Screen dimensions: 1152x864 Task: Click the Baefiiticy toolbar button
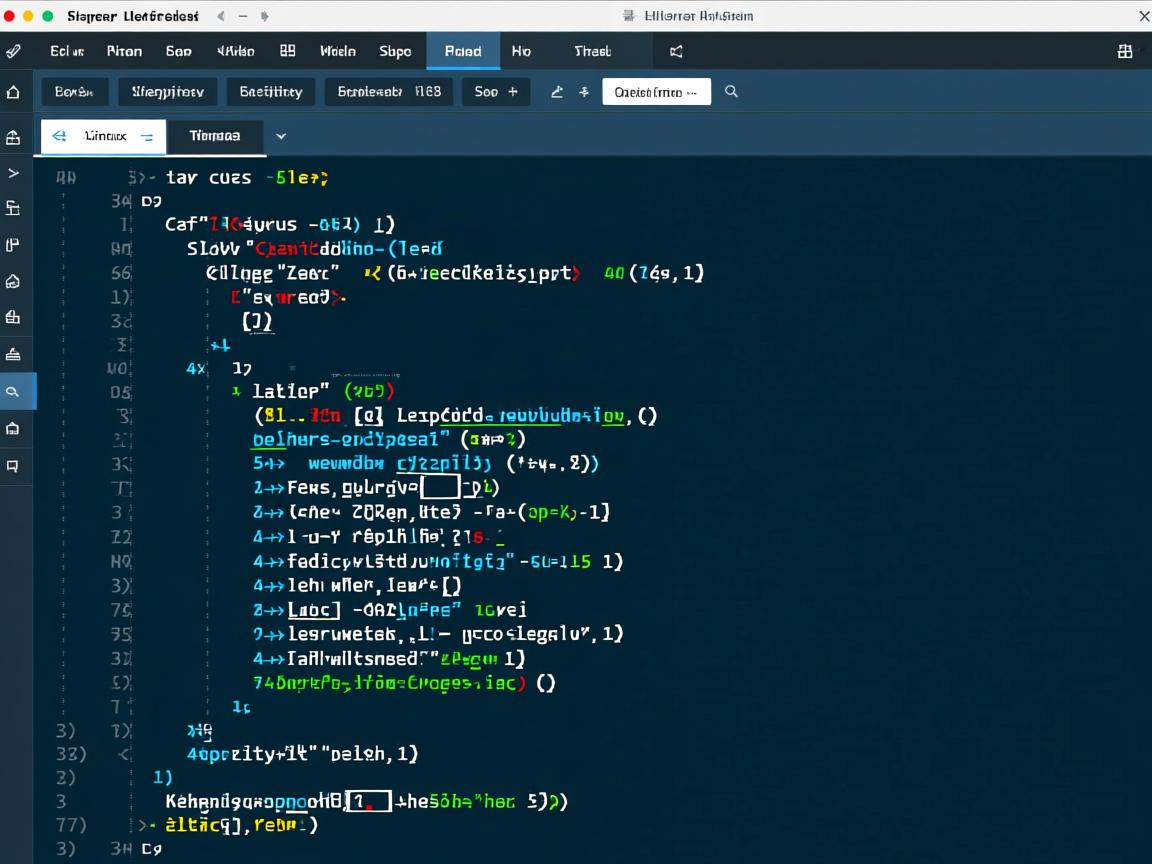point(270,92)
